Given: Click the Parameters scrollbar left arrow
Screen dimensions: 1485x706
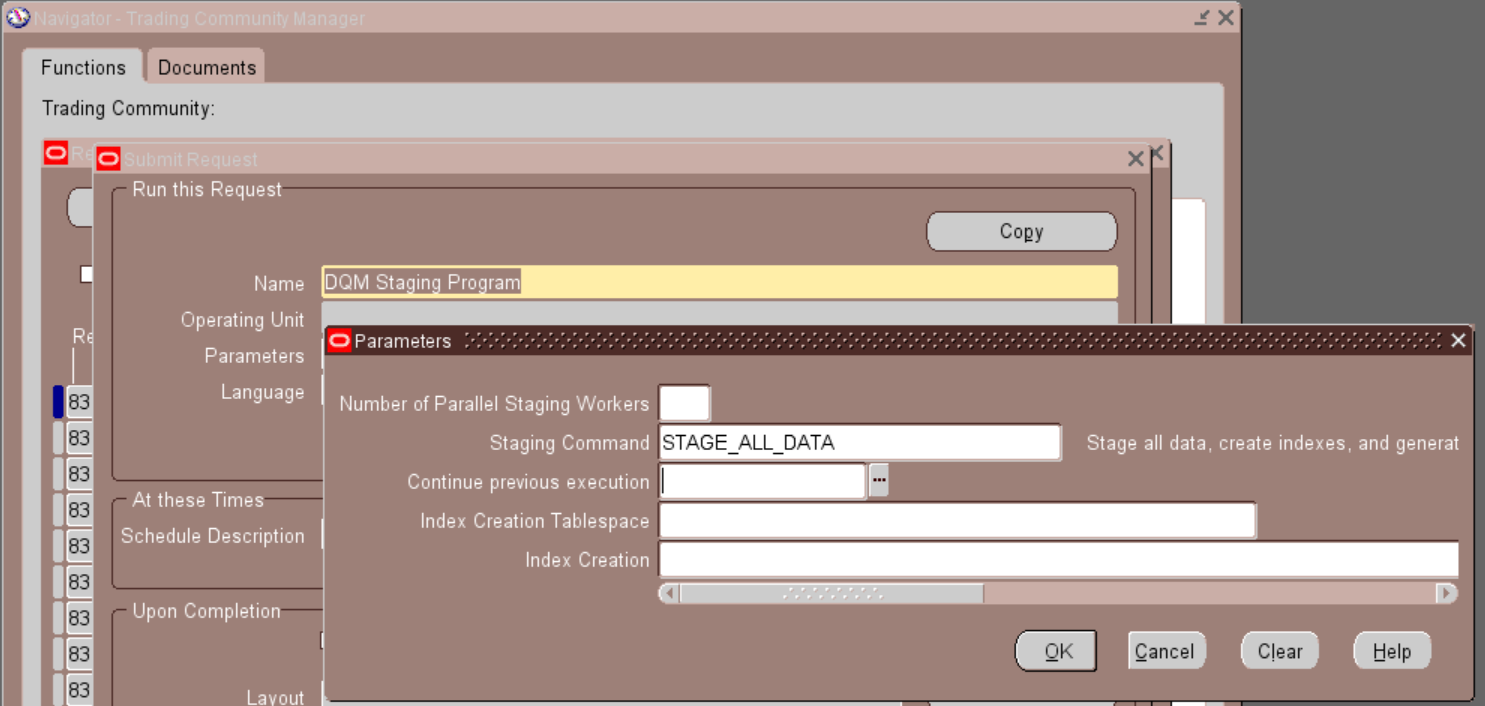Looking at the screenshot, I should 670,593.
